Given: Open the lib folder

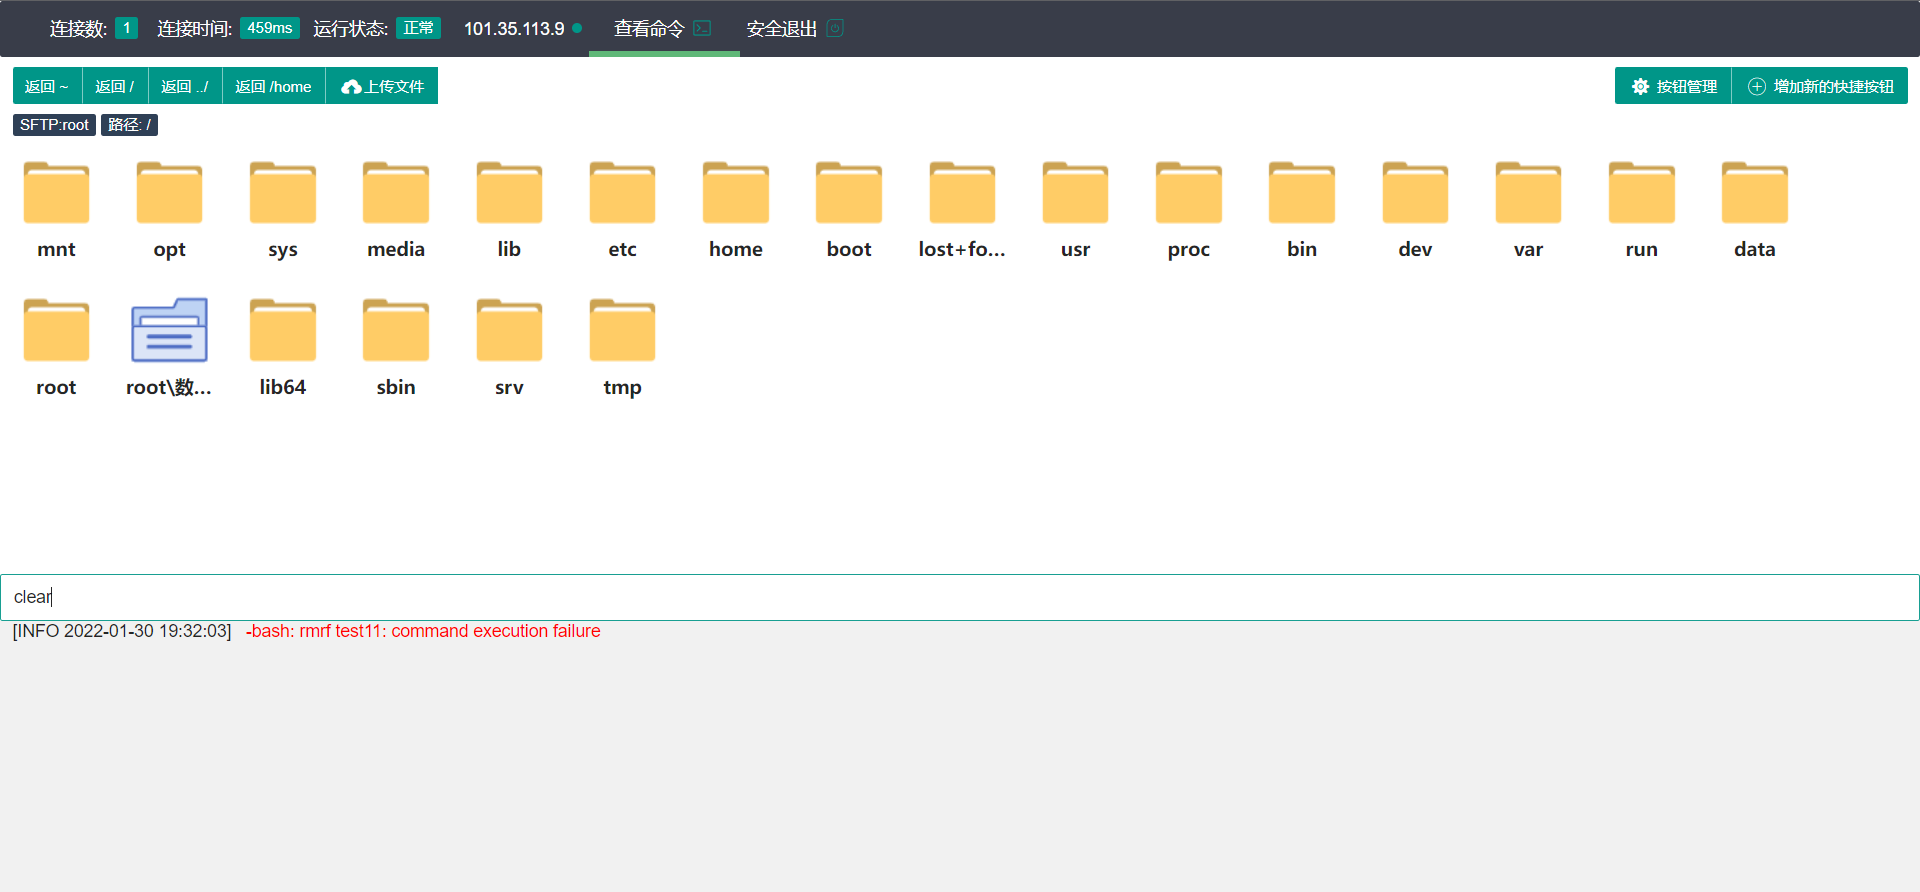Looking at the screenshot, I should pyautogui.click(x=509, y=193).
